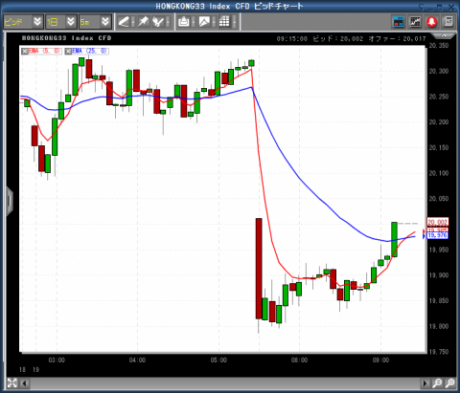Viewport: 460px width, 393px height.
Task: Show the grid-table view icon
Action: click(224, 22)
